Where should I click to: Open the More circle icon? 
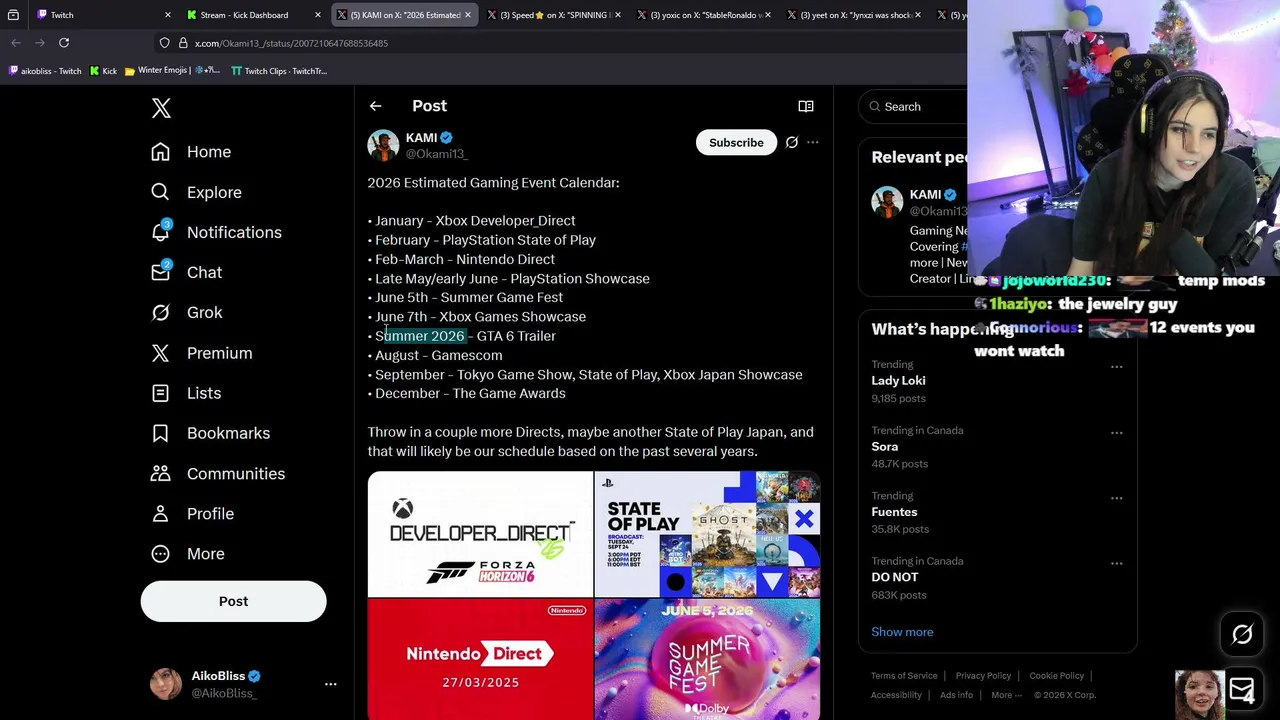click(160, 553)
